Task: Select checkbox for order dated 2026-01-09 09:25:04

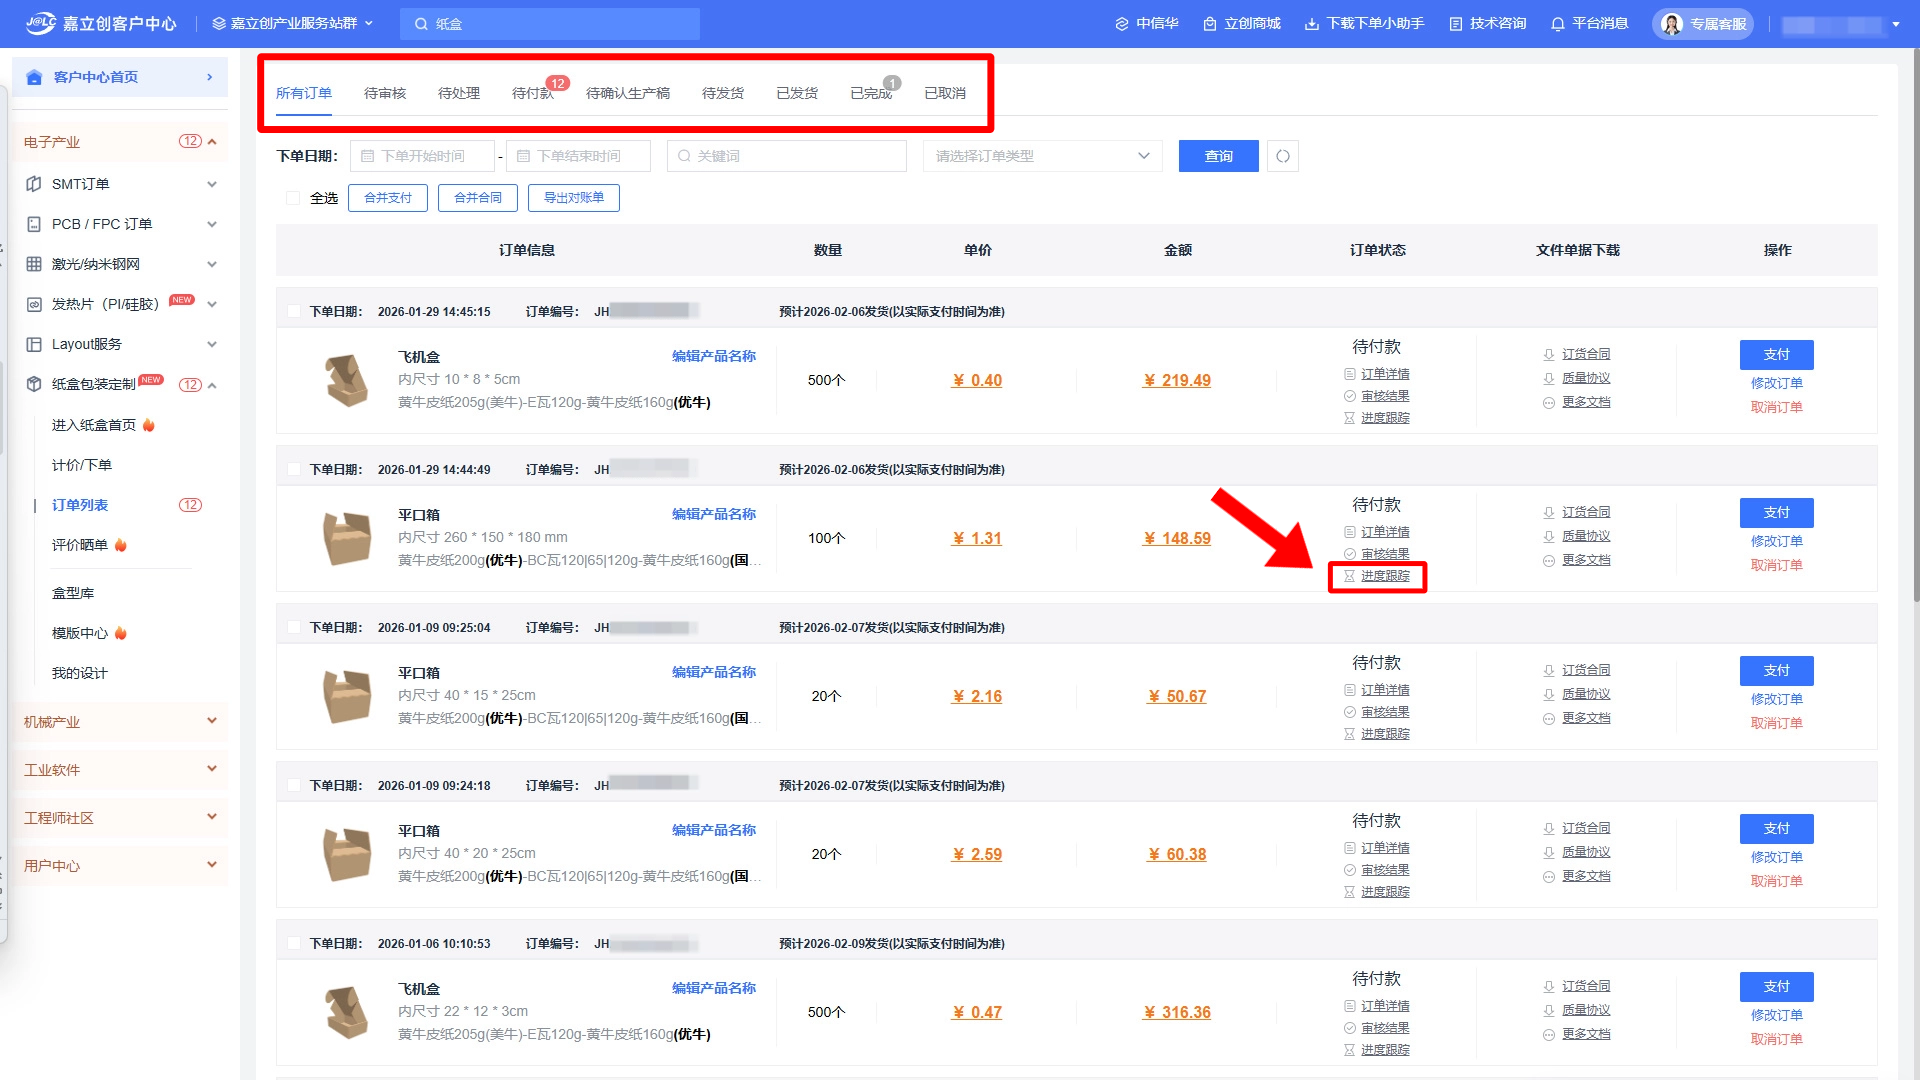Action: pyautogui.click(x=294, y=627)
